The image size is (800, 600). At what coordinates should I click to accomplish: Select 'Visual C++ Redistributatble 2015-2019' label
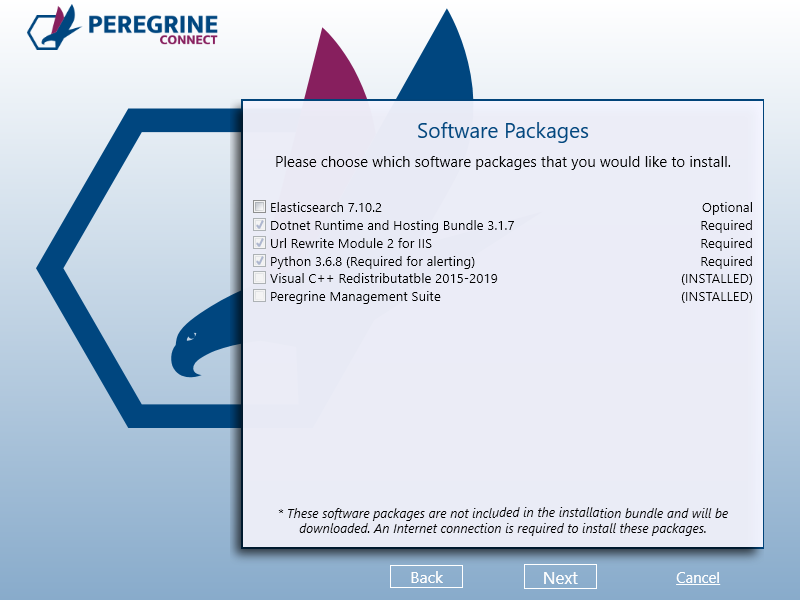coord(384,279)
